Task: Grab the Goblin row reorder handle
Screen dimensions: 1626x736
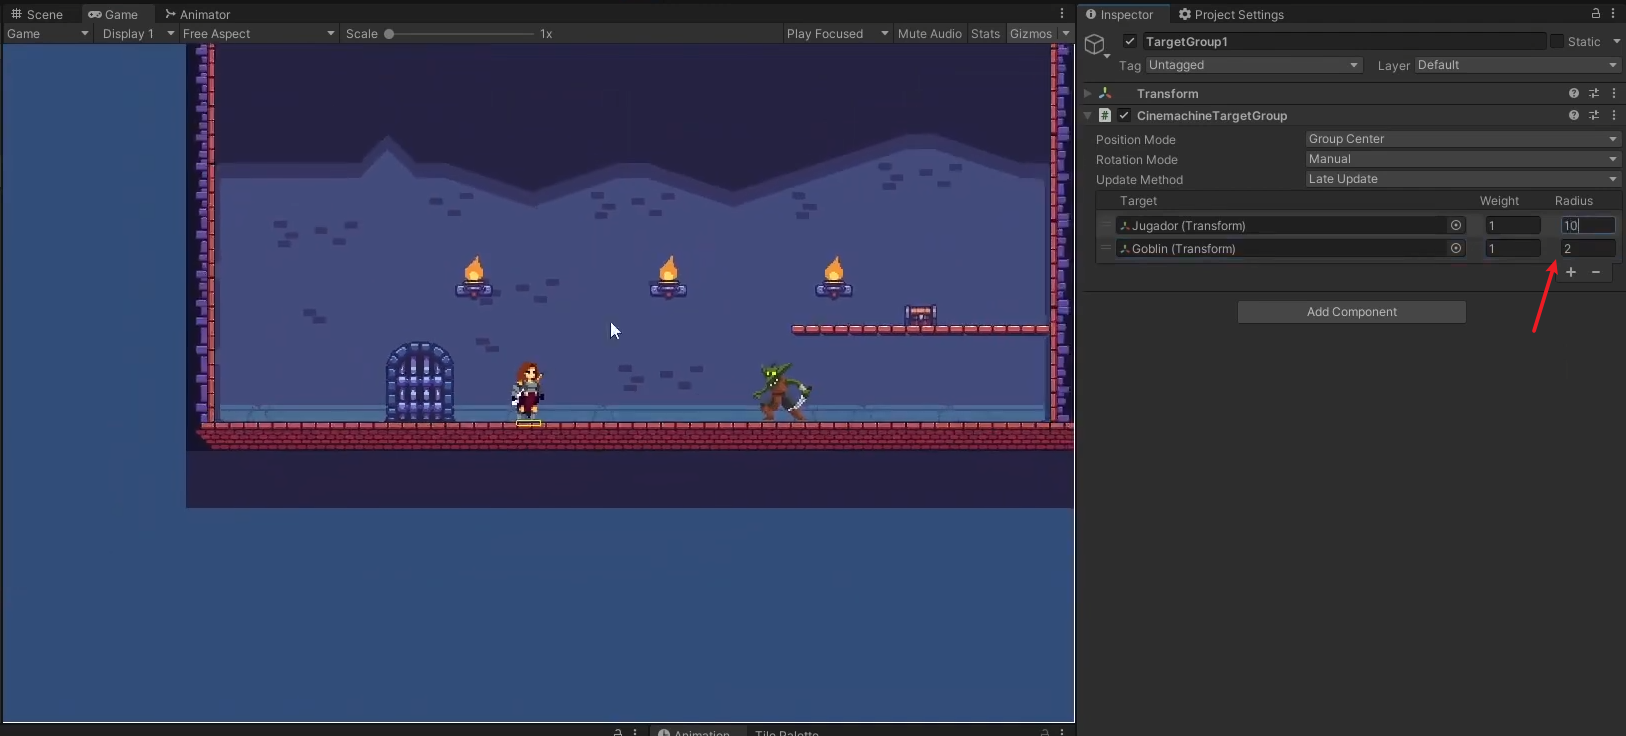Action: [x=1106, y=248]
